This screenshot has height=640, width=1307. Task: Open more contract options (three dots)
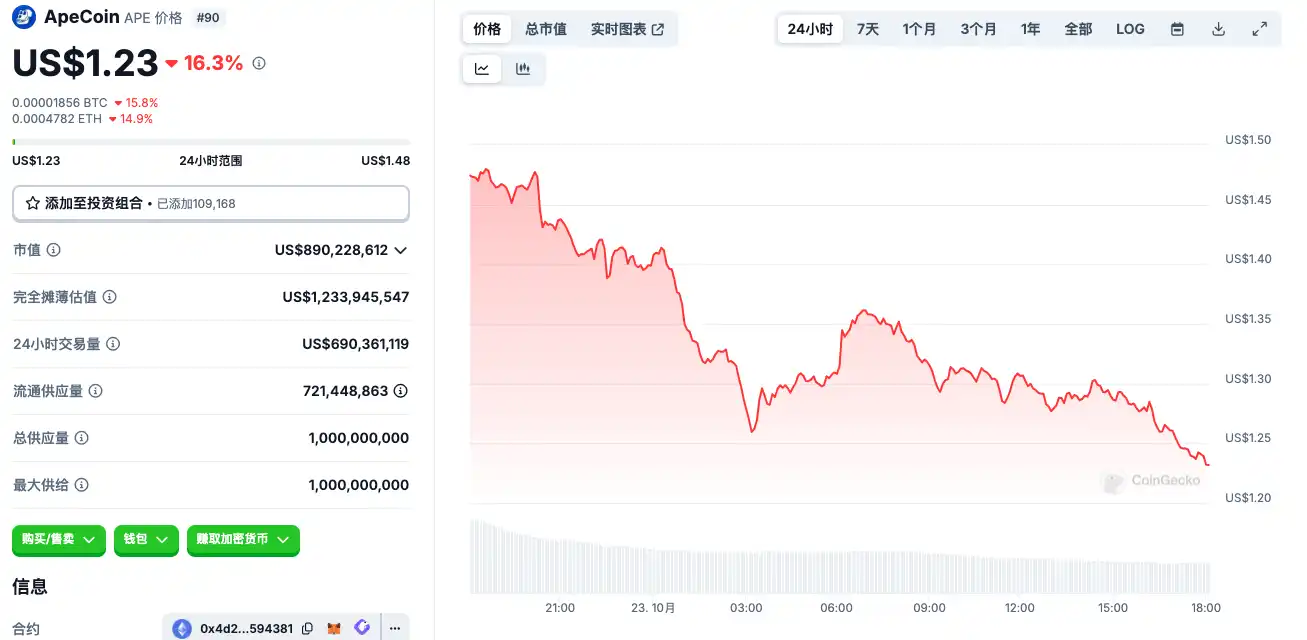(395, 628)
